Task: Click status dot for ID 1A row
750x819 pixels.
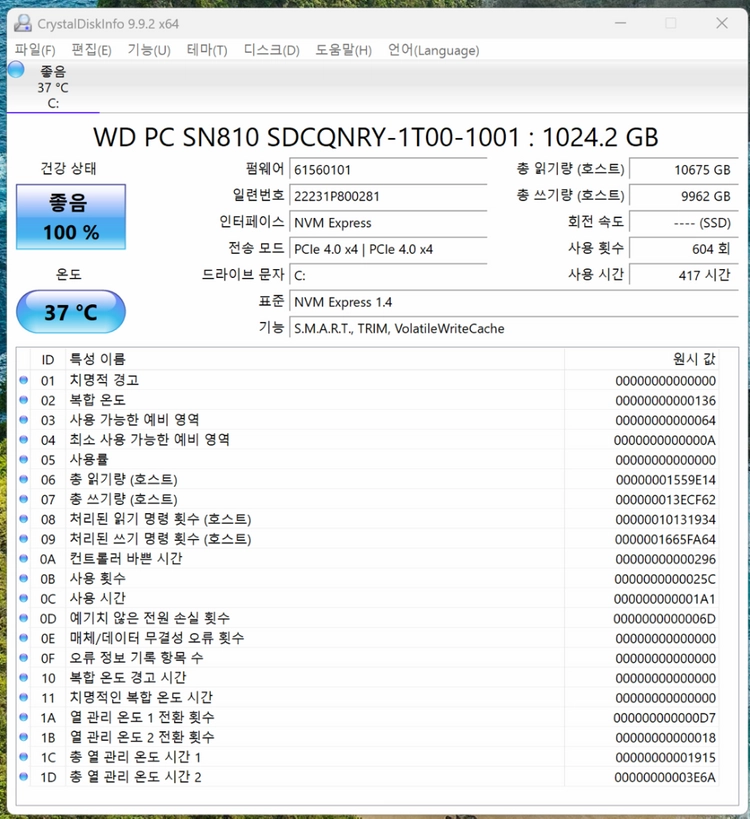Action: click(x=24, y=718)
